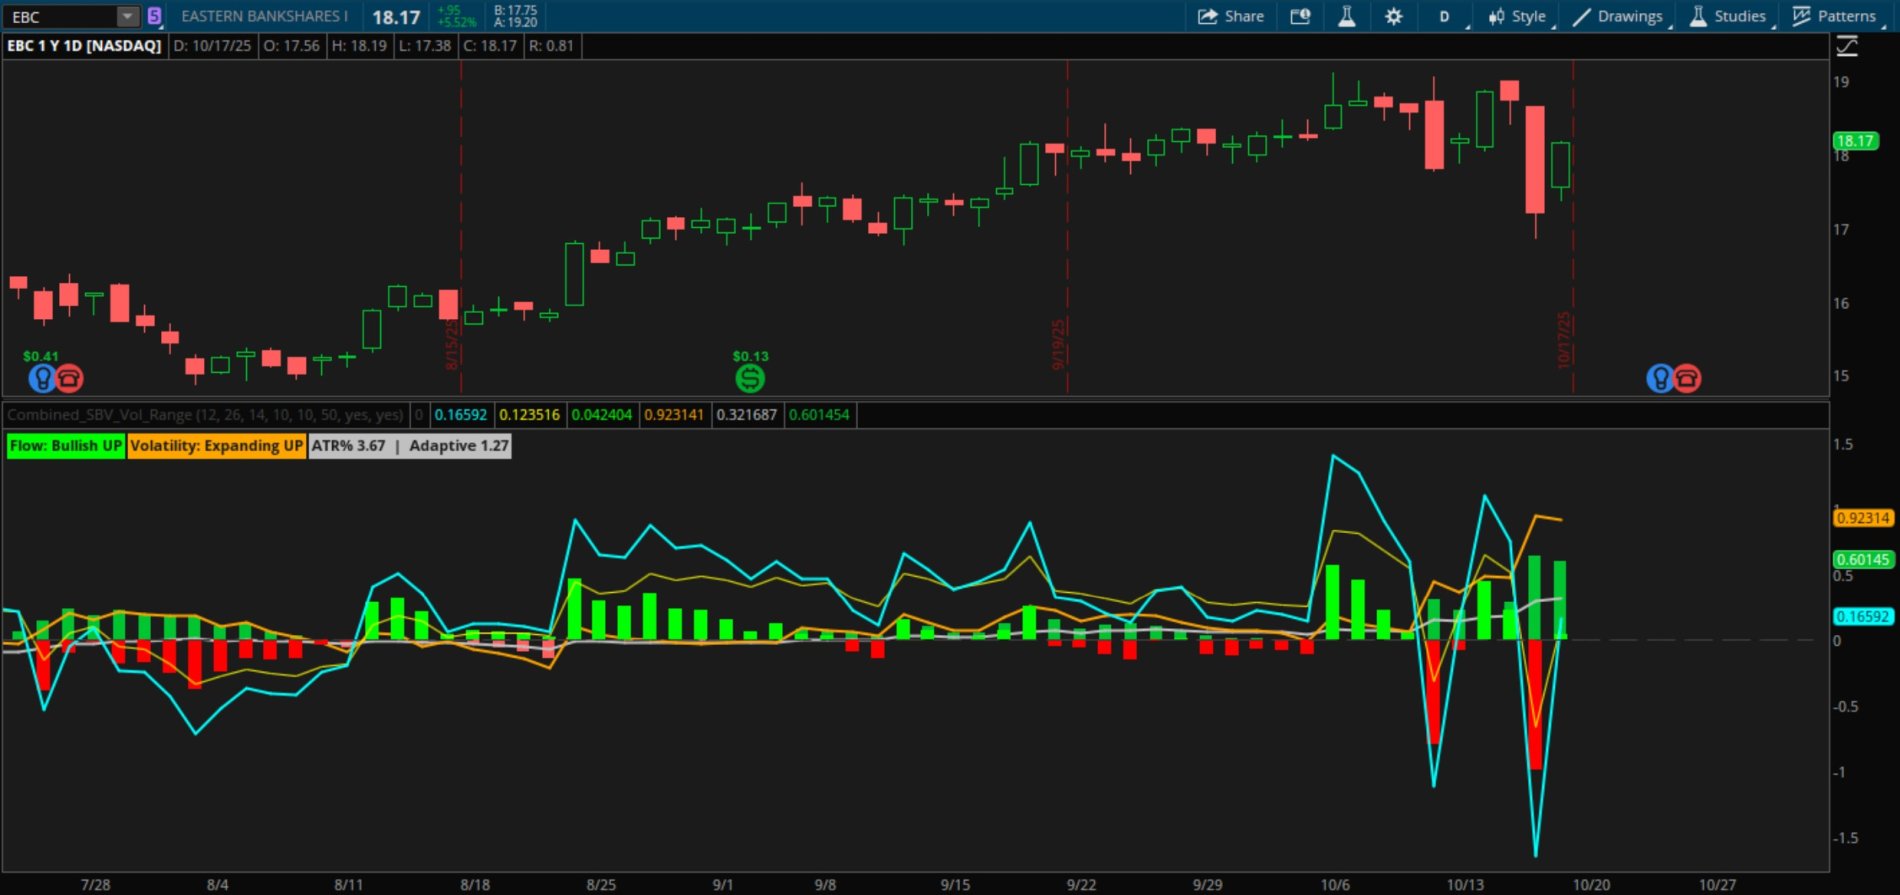Click the price axis scale icon

[x=1847, y=46]
